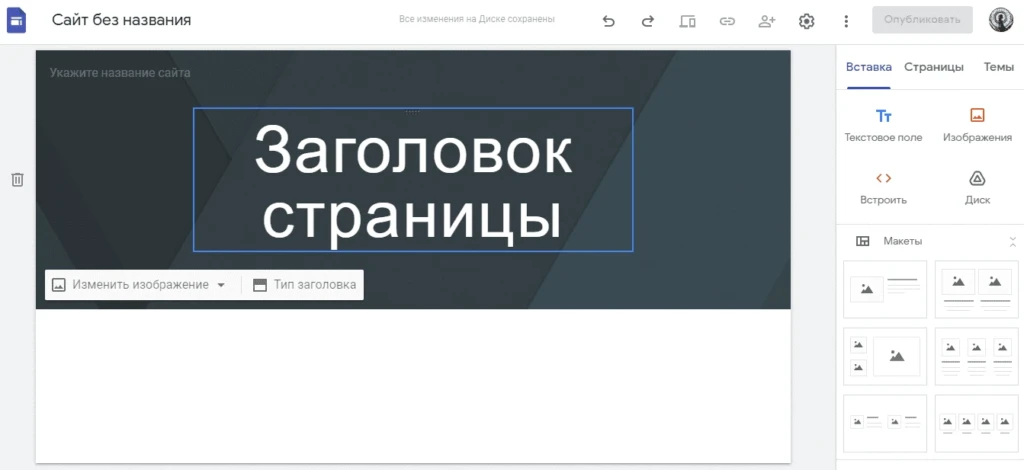Insert from Диск Google Drive
Image resolution: width=1024 pixels, height=470 pixels.
(x=978, y=188)
